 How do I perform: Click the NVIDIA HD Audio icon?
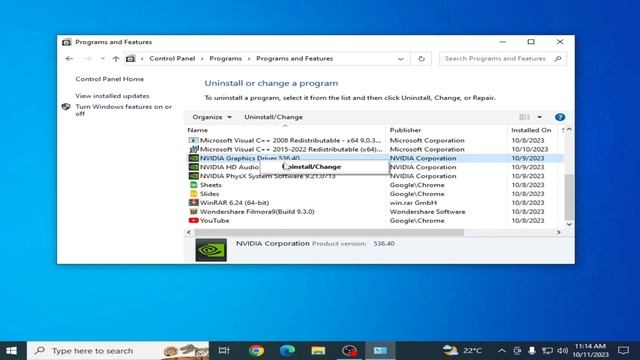click(x=193, y=167)
